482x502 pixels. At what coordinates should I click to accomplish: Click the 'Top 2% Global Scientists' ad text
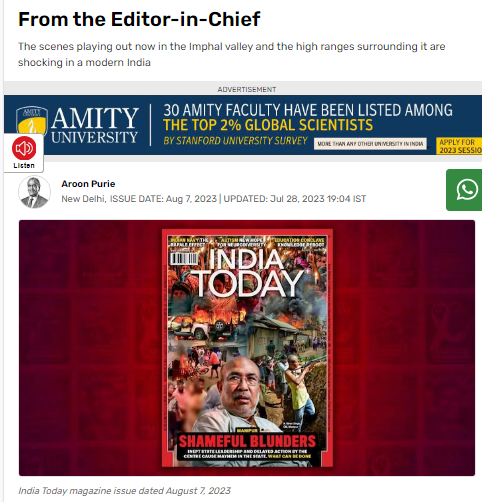tap(268, 125)
